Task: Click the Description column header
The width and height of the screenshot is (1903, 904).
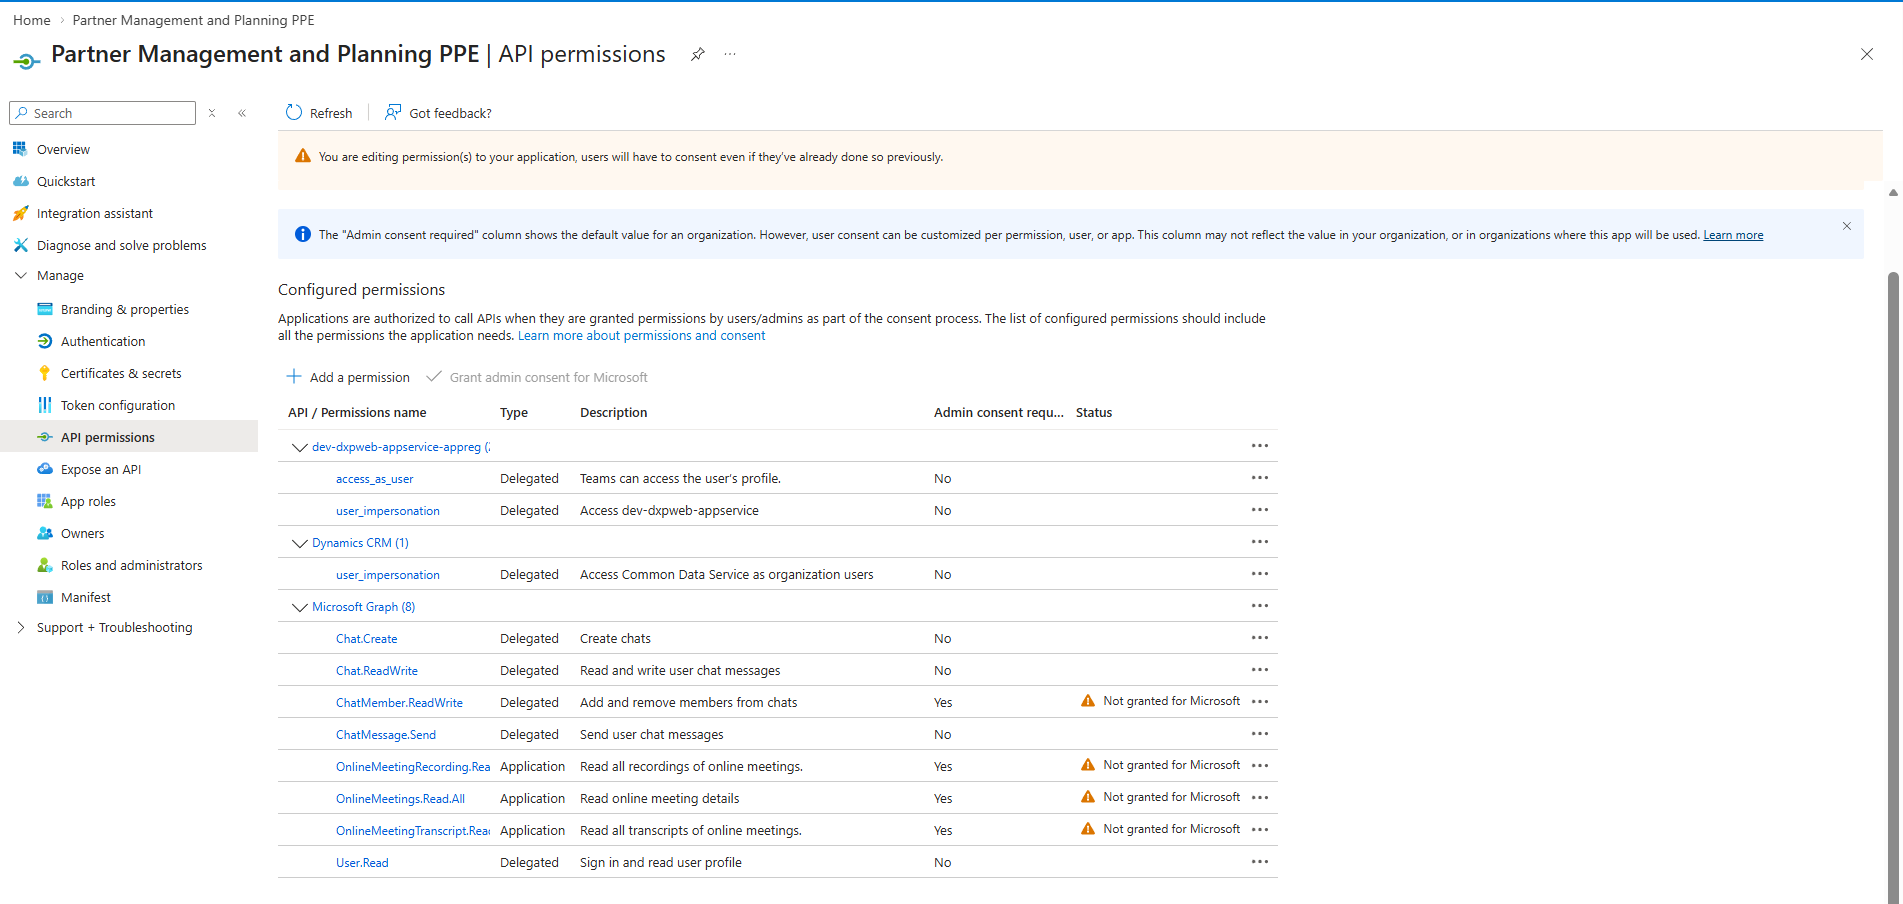Action: click(614, 412)
